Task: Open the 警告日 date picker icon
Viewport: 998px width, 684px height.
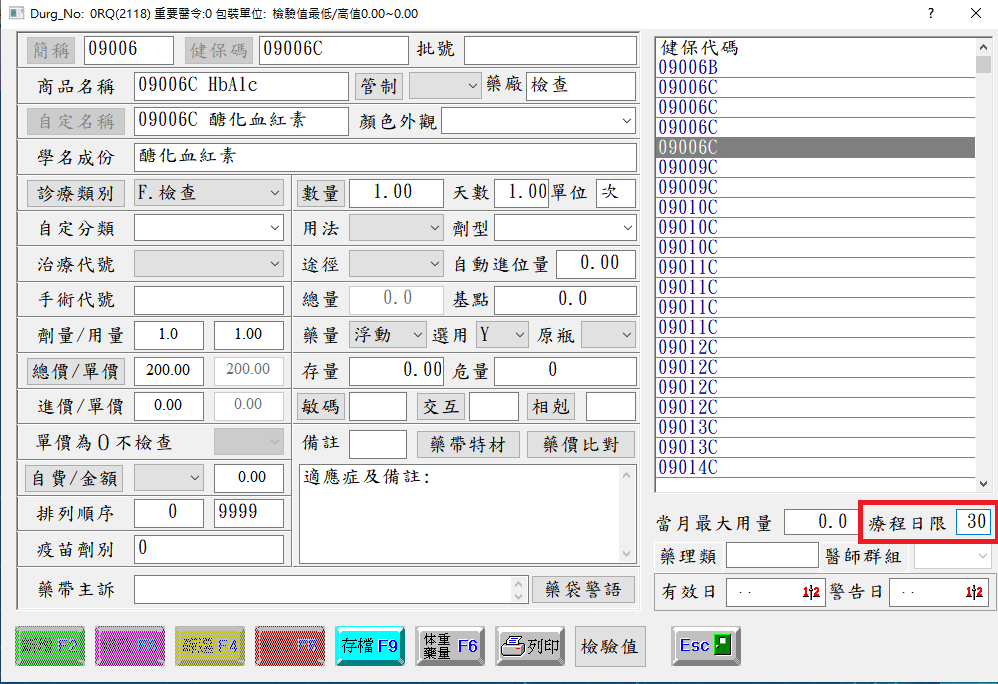Action: point(976,592)
